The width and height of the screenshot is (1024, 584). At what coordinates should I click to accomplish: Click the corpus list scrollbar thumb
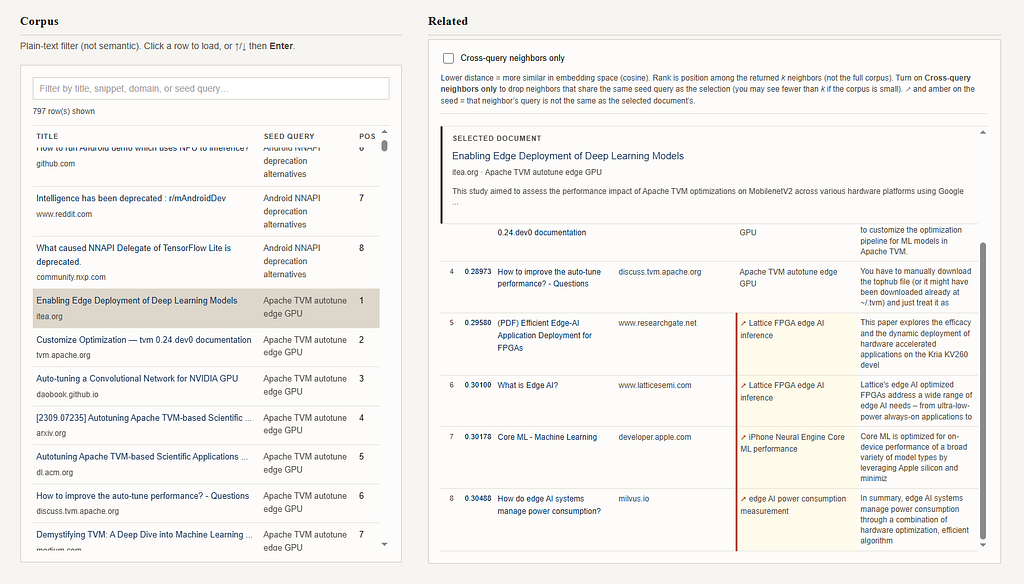384,146
